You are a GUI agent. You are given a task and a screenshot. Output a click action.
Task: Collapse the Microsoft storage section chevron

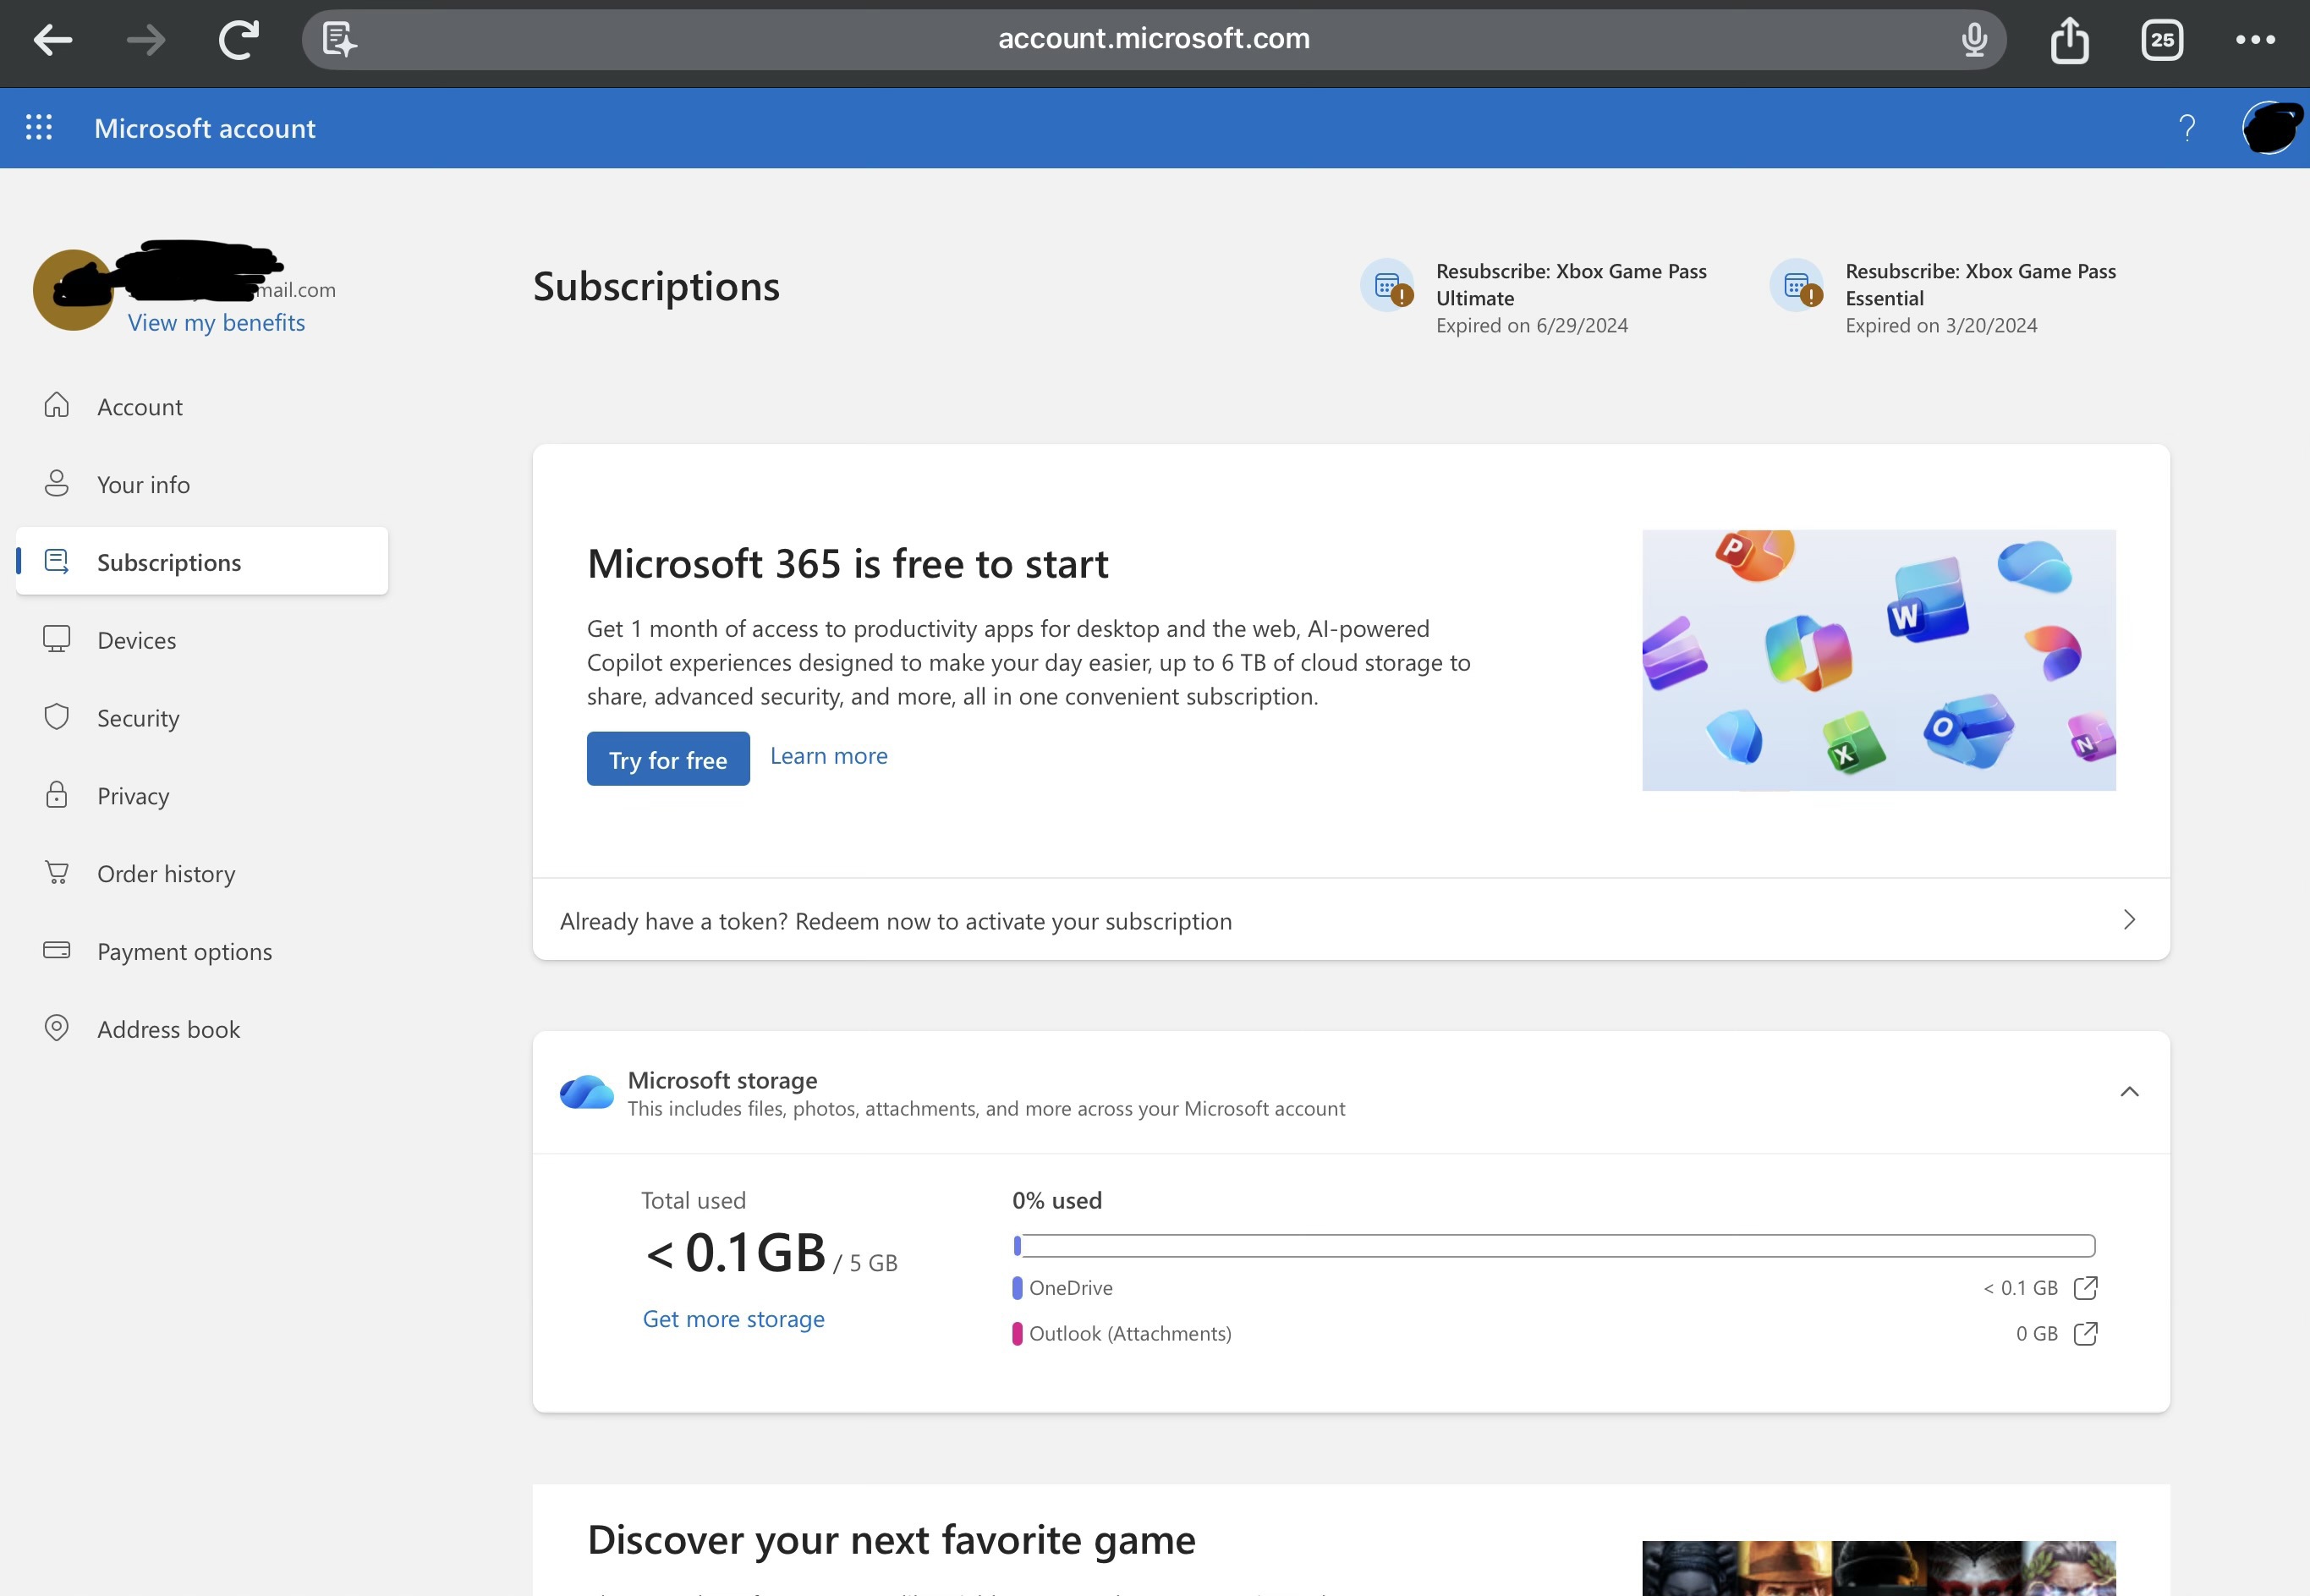pos(2129,1091)
